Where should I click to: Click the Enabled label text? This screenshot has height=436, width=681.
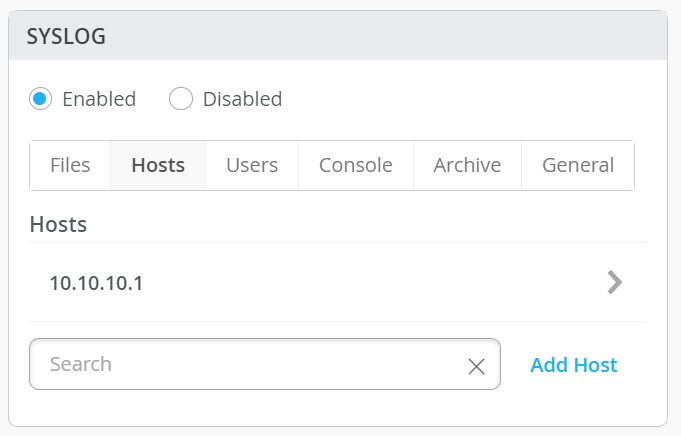98,99
